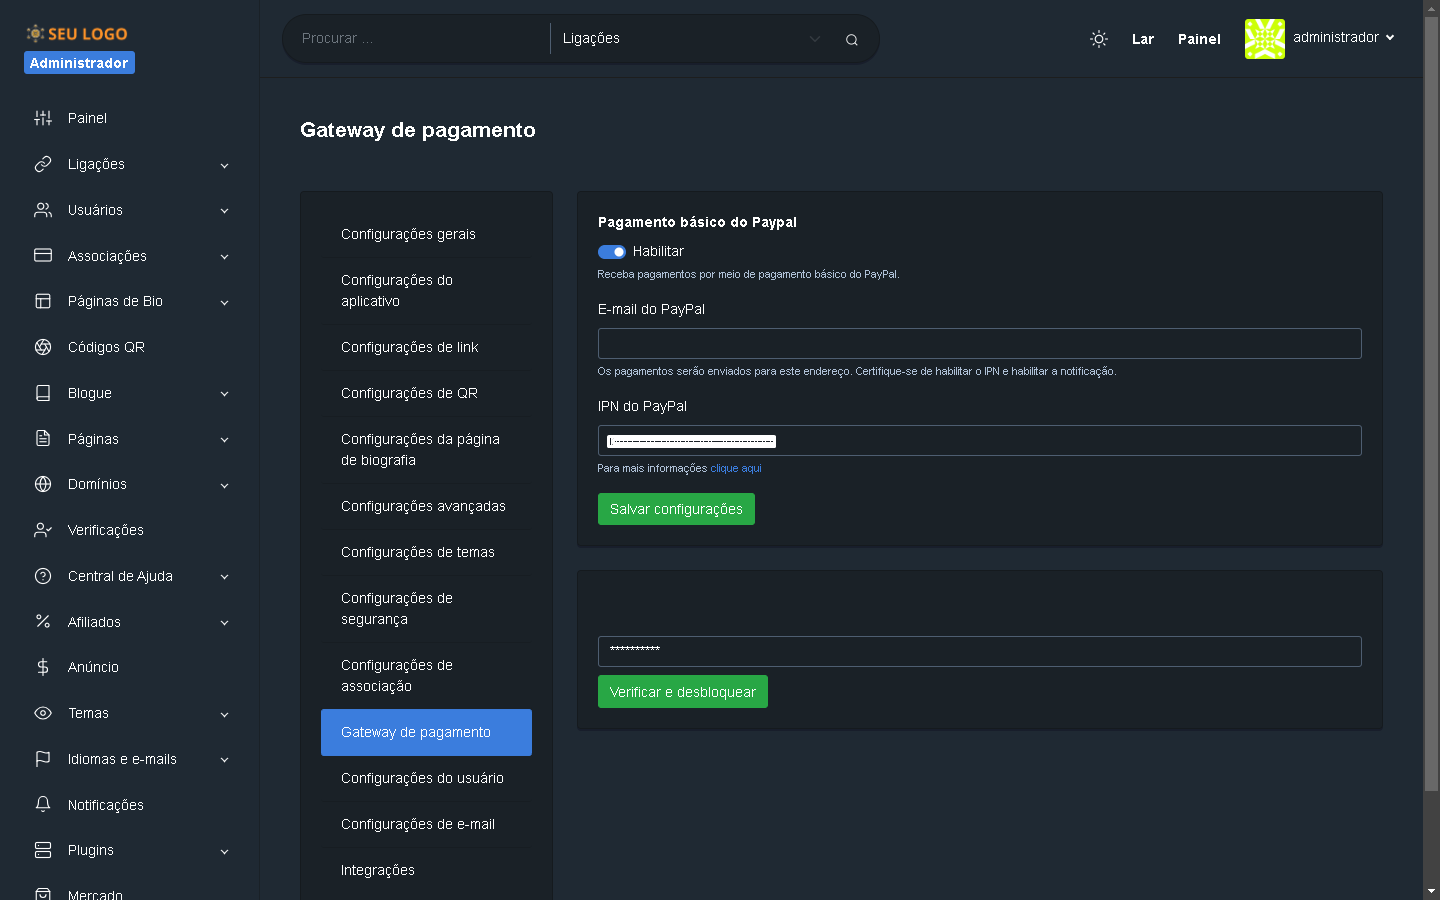Click the page vertical scrollbar
The height and width of the screenshot is (900, 1440).
click(1431, 400)
